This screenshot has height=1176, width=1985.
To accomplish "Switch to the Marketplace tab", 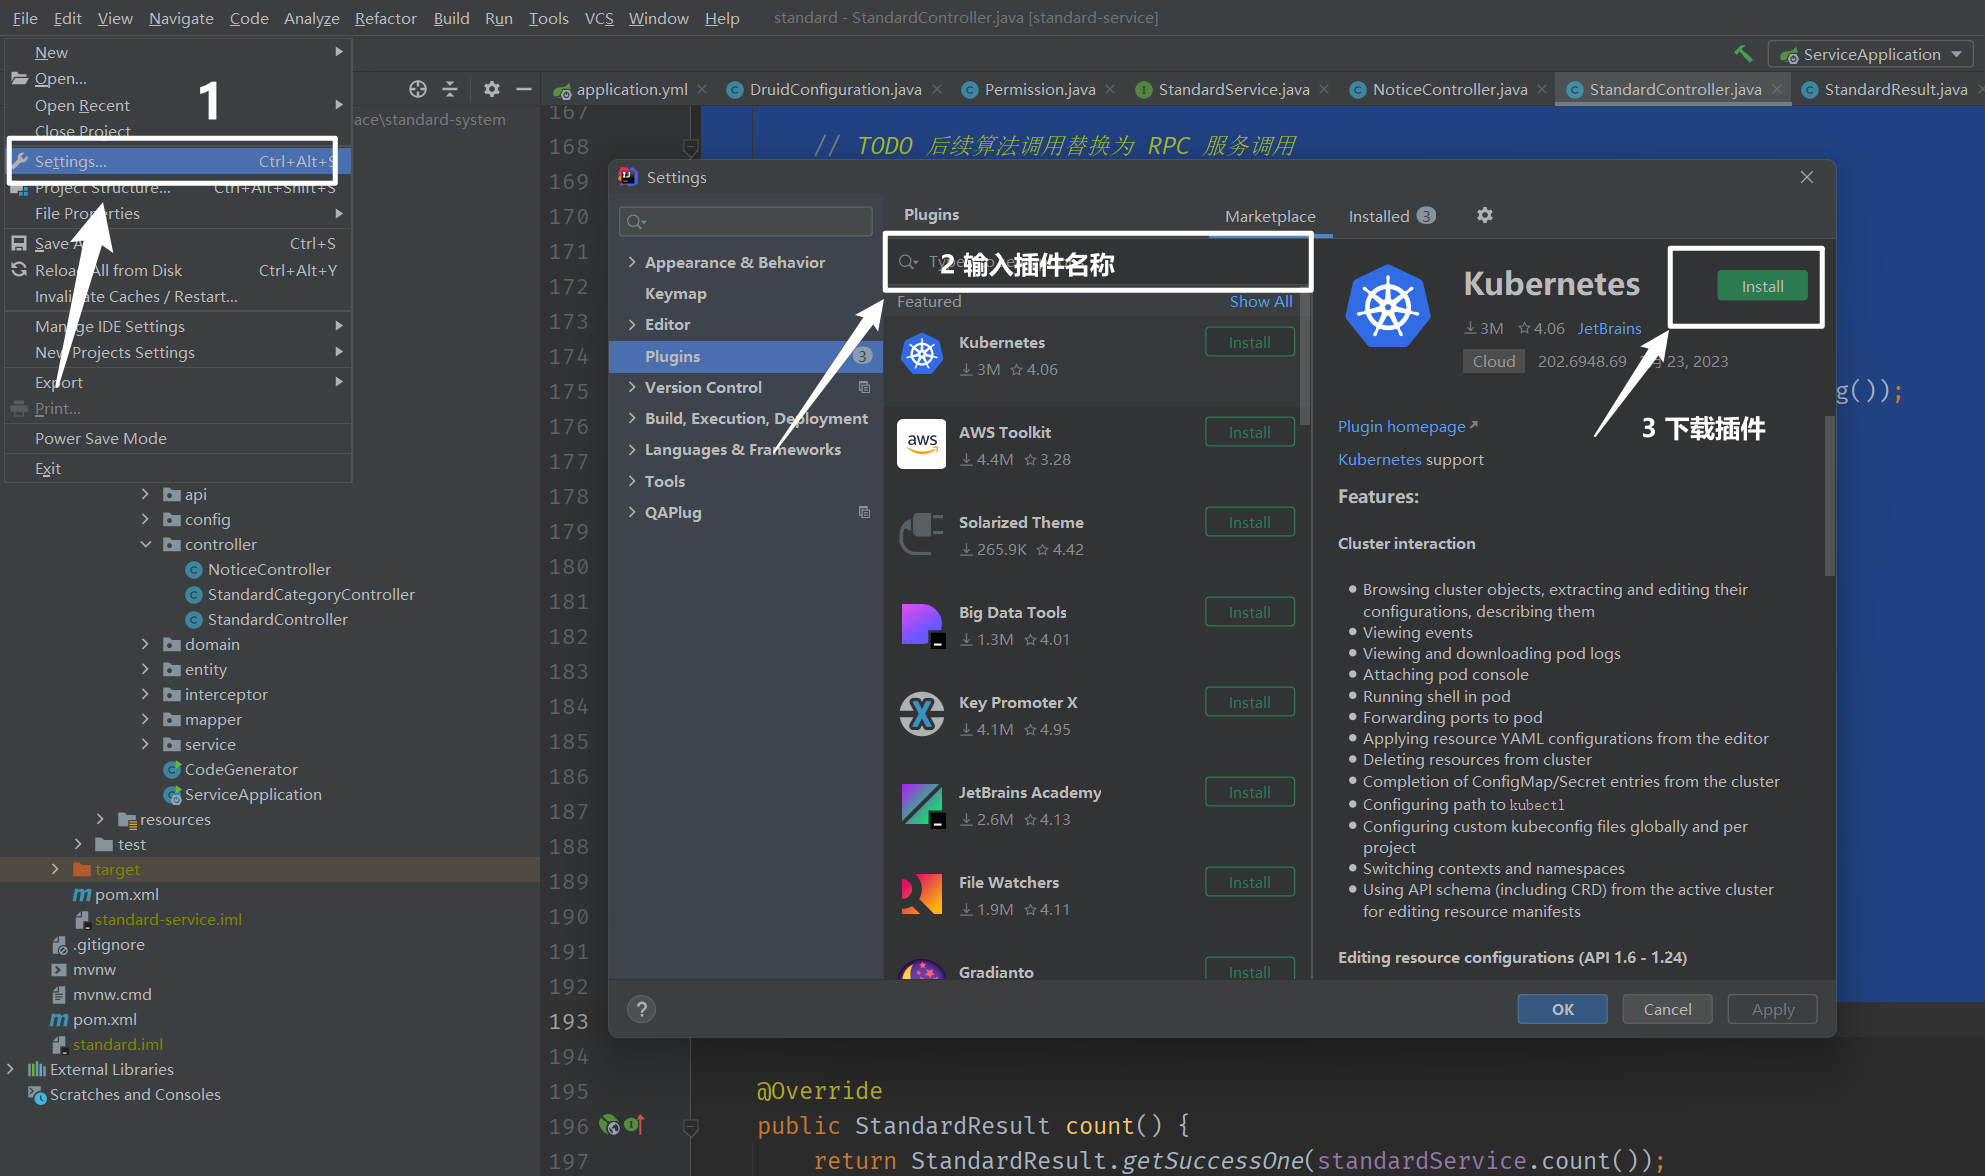I will click(1270, 216).
